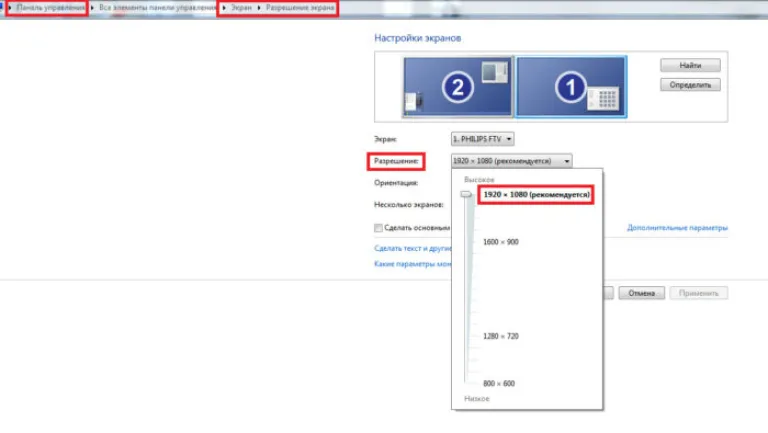Grab the resolution slider handle

[x=466, y=194]
